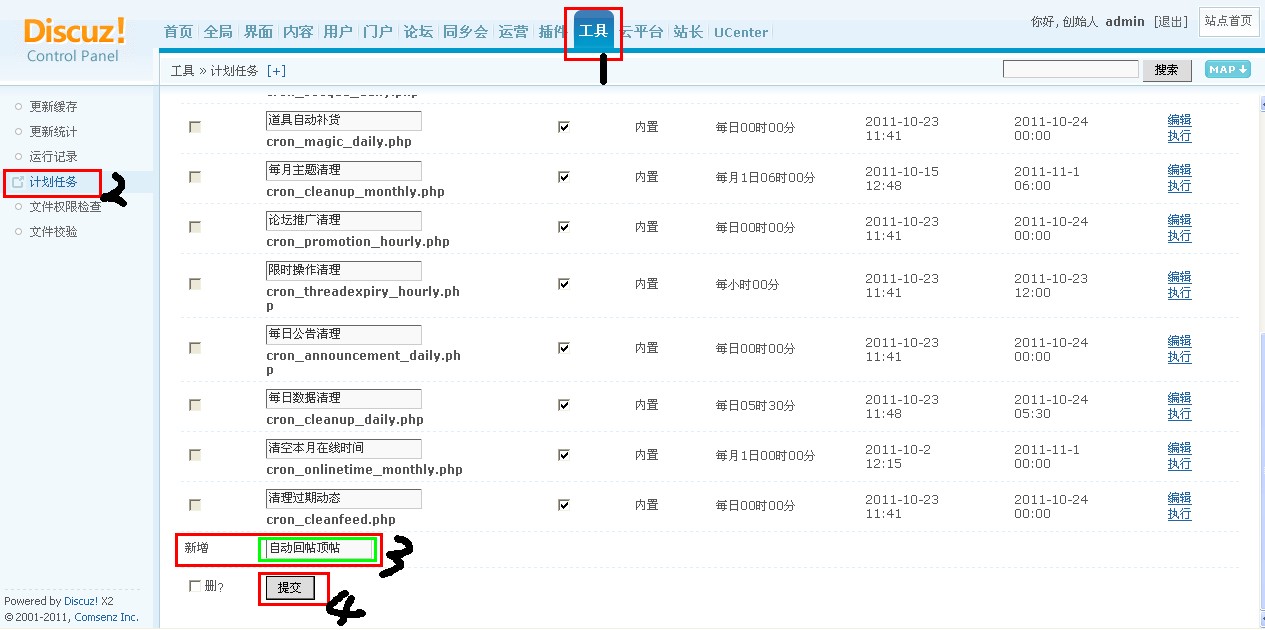Click the MAP navigation button

click(x=1228, y=69)
